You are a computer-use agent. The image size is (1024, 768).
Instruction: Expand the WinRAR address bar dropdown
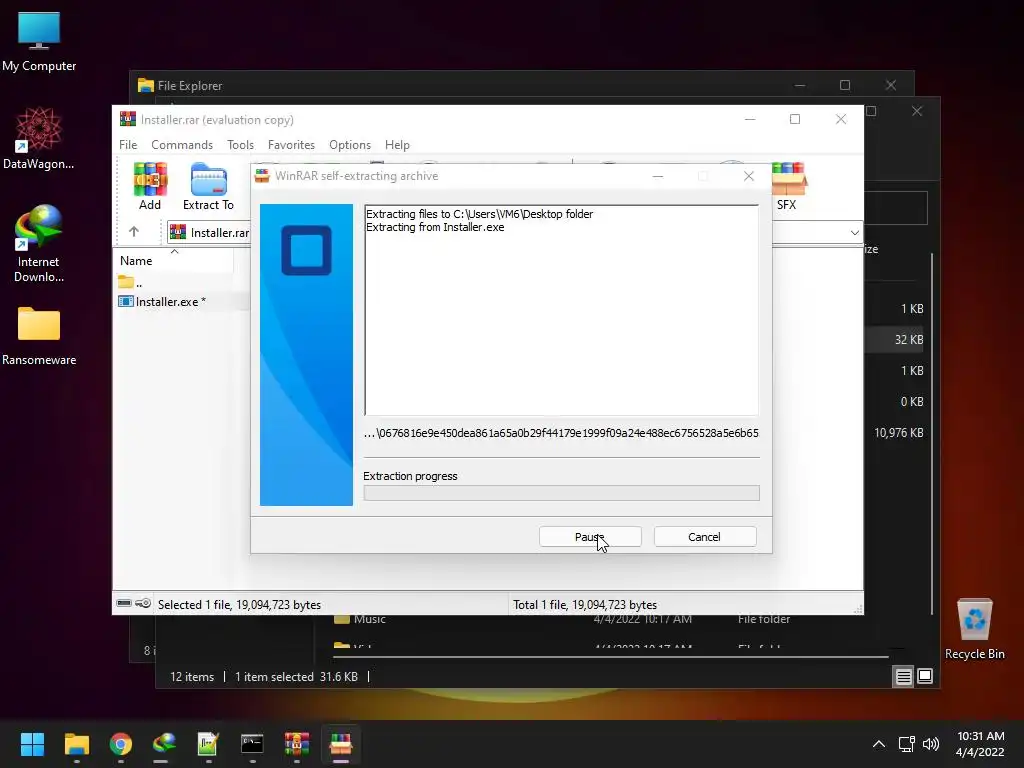(x=854, y=232)
